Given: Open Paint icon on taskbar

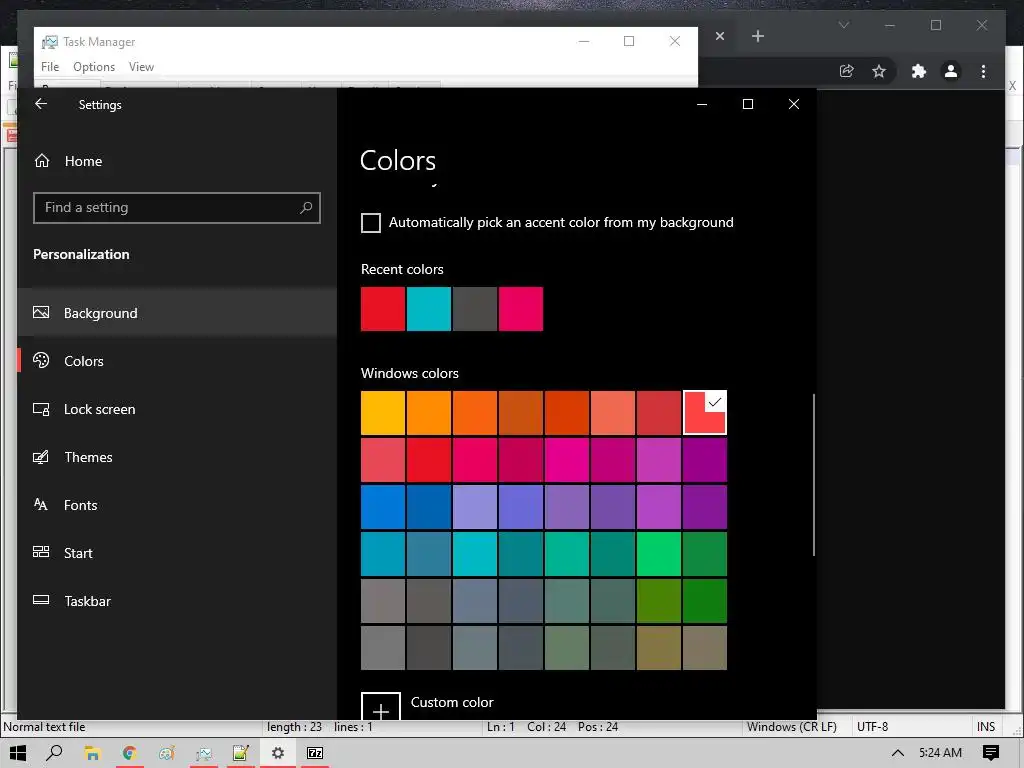Looking at the screenshot, I should click(x=167, y=753).
